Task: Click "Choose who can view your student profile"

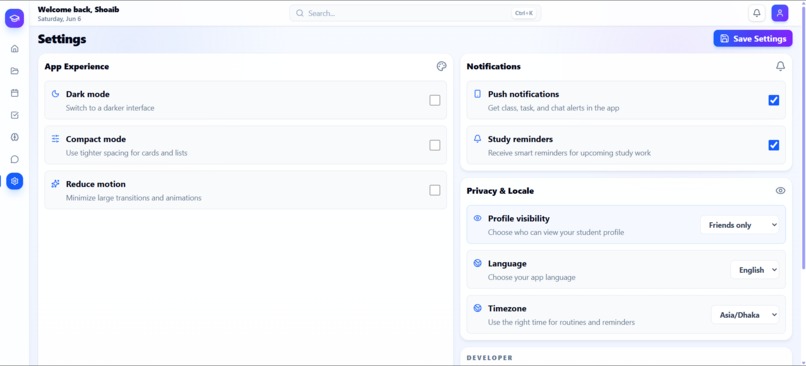Action: coord(556,232)
